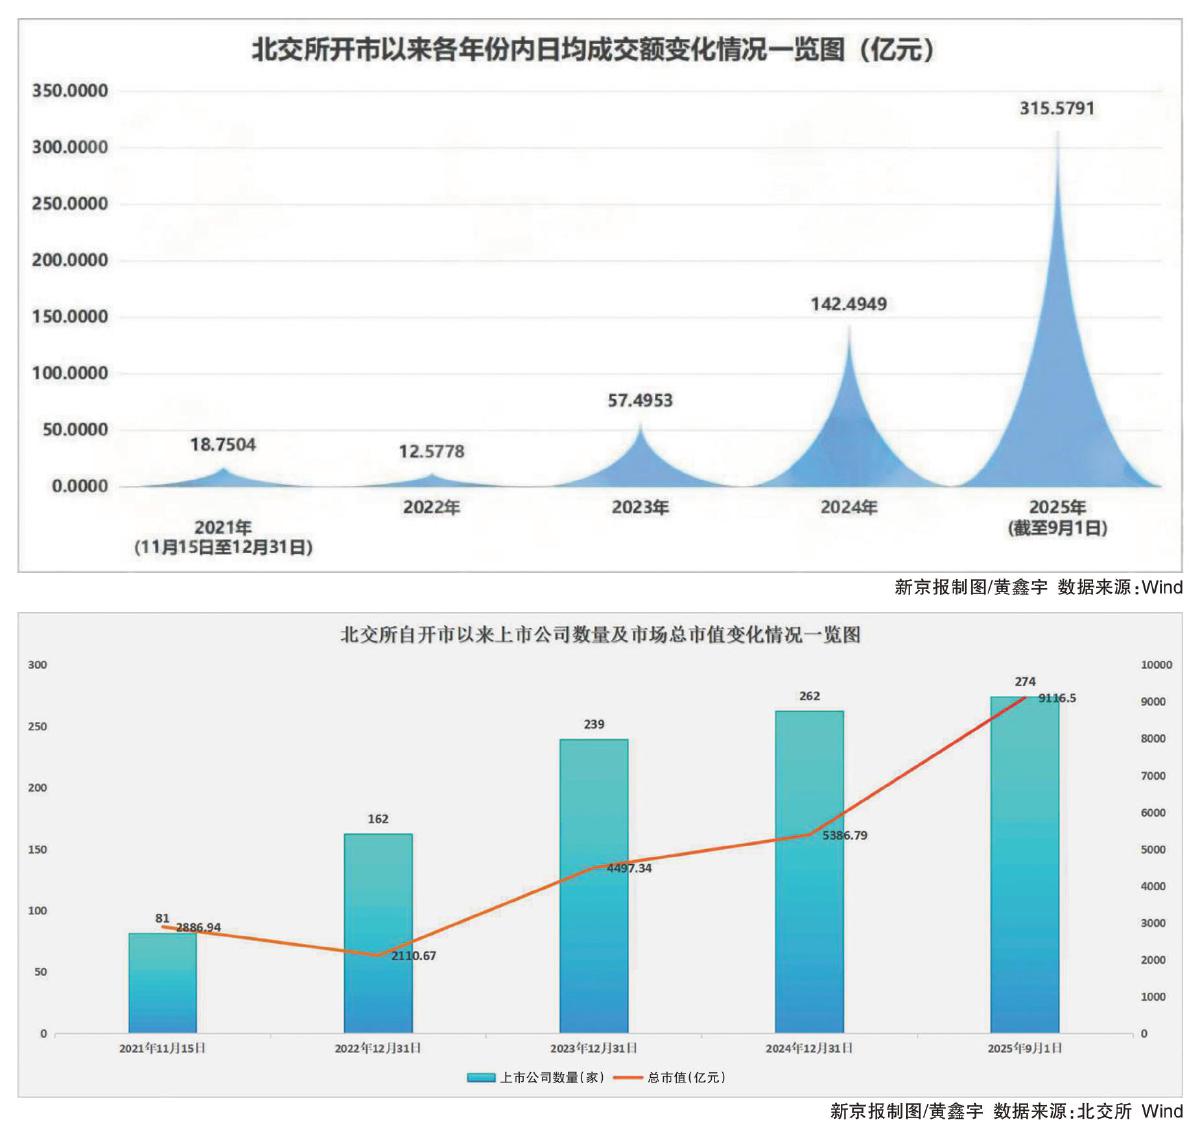Click the 315.5791 data label
The height and width of the screenshot is (1142, 1200).
[1057, 108]
